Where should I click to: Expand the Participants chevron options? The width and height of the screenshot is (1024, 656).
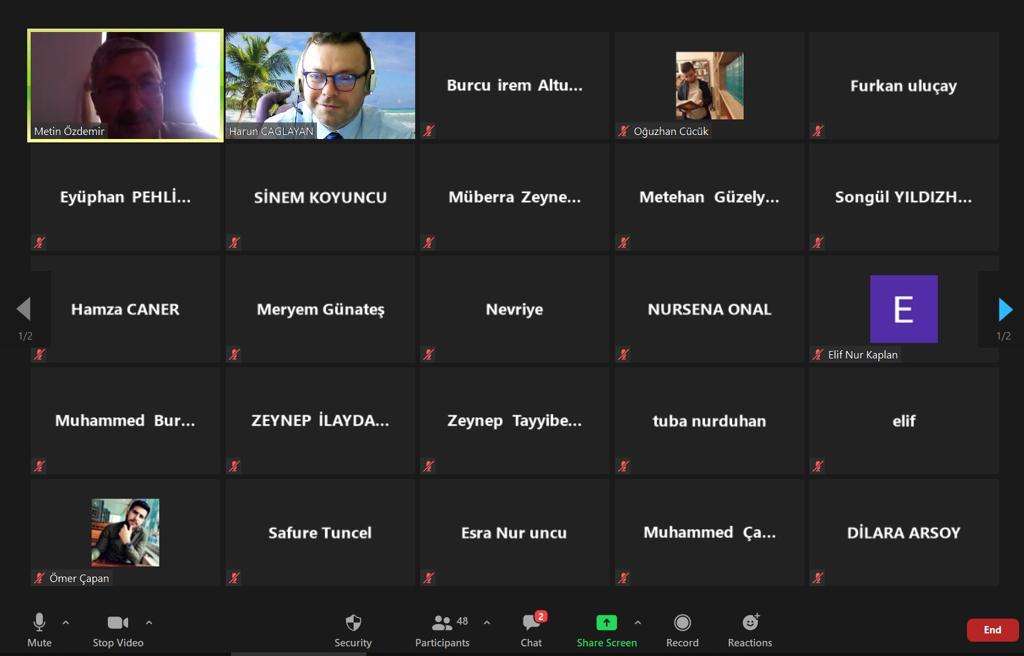[486, 620]
